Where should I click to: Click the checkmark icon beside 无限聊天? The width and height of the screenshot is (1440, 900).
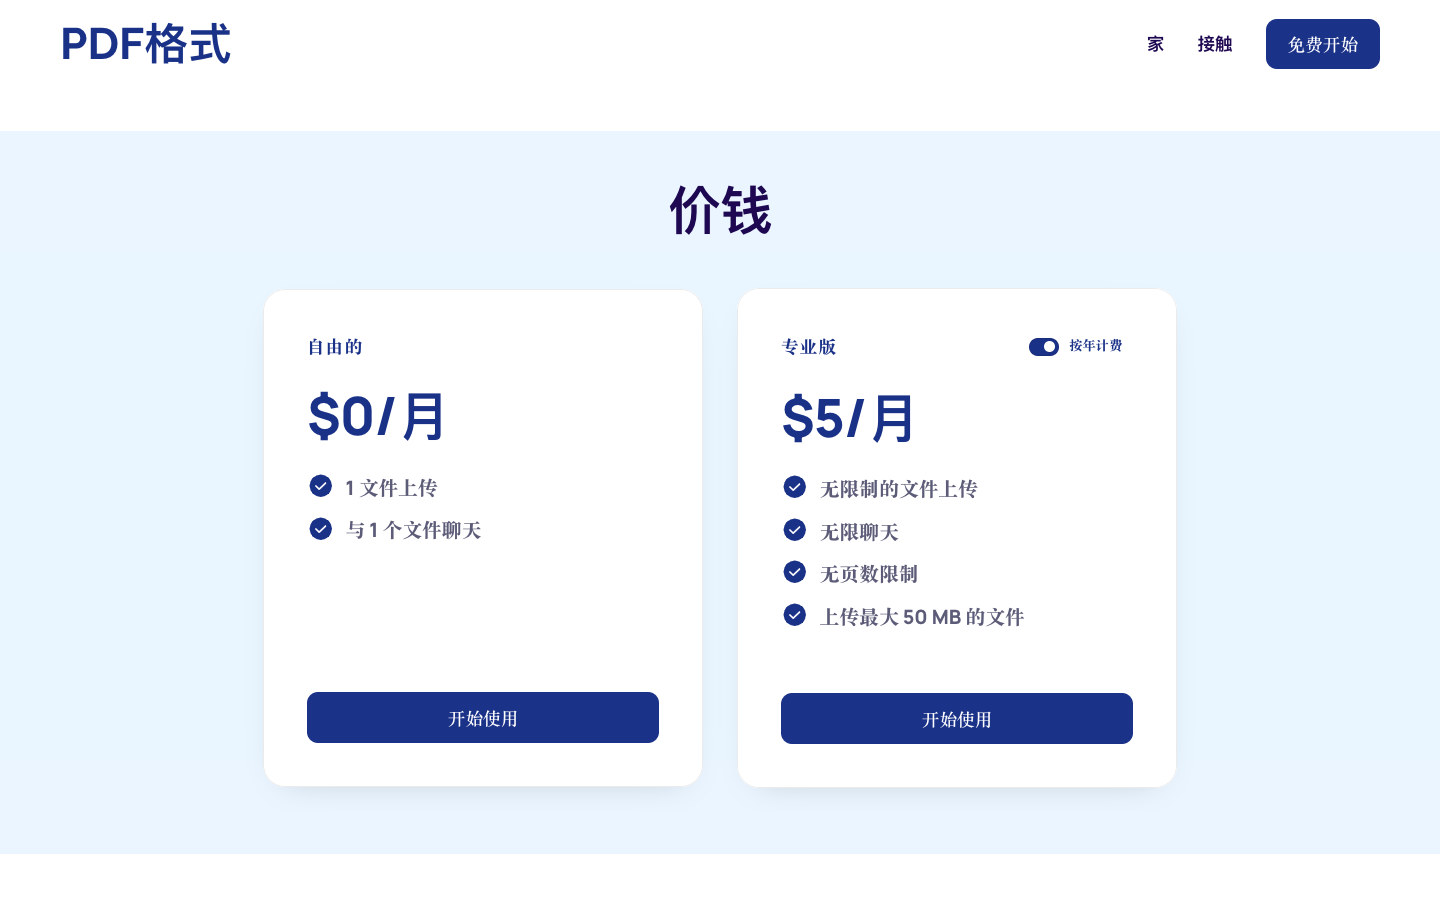pyautogui.click(x=794, y=530)
